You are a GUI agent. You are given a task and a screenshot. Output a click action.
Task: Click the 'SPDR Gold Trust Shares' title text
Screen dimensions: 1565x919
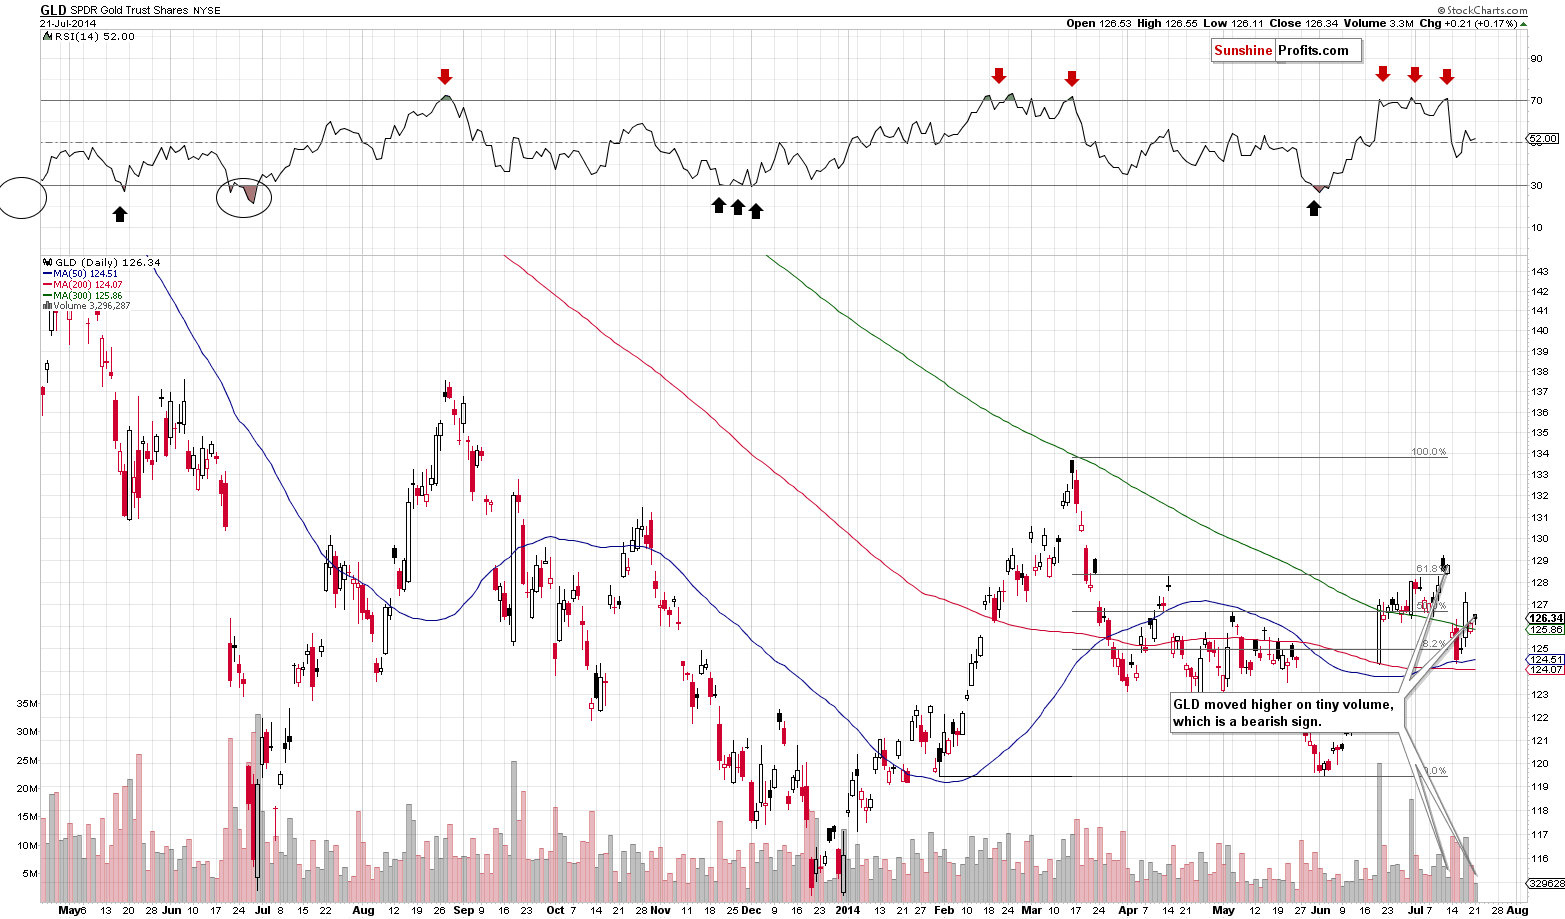pos(127,10)
